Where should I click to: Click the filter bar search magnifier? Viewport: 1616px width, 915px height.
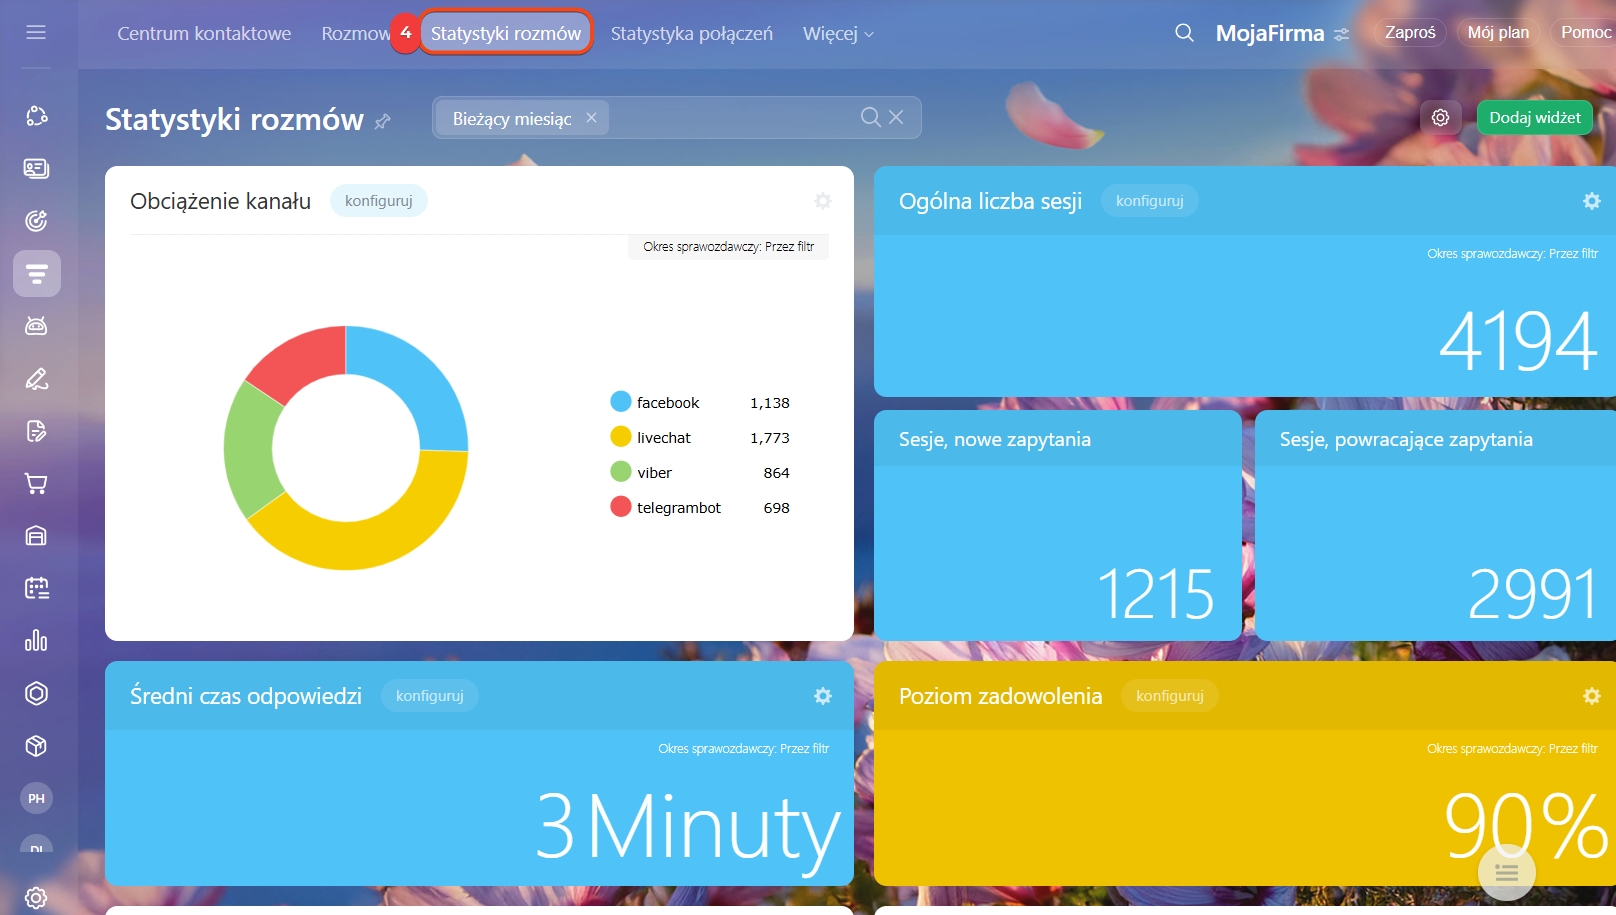pos(870,118)
